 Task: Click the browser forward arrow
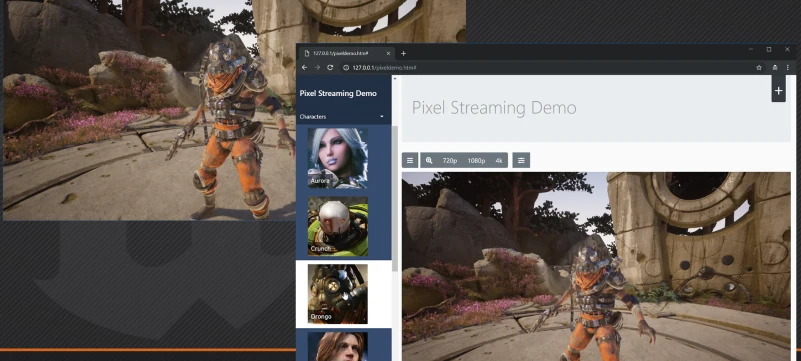(317, 67)
